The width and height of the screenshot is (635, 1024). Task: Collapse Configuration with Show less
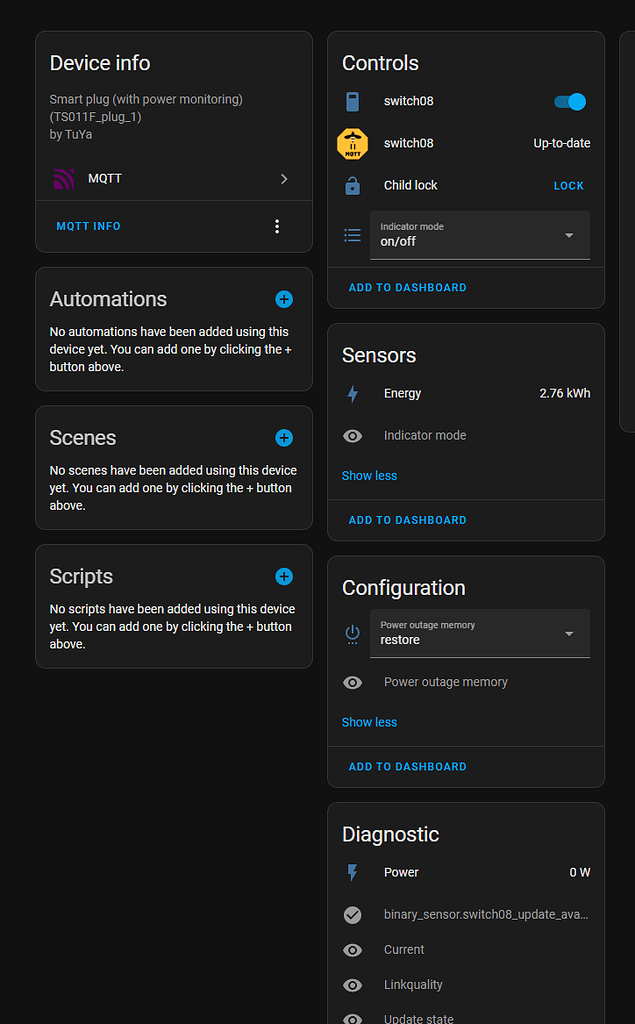pyautogui.click(x=369, y=722)
